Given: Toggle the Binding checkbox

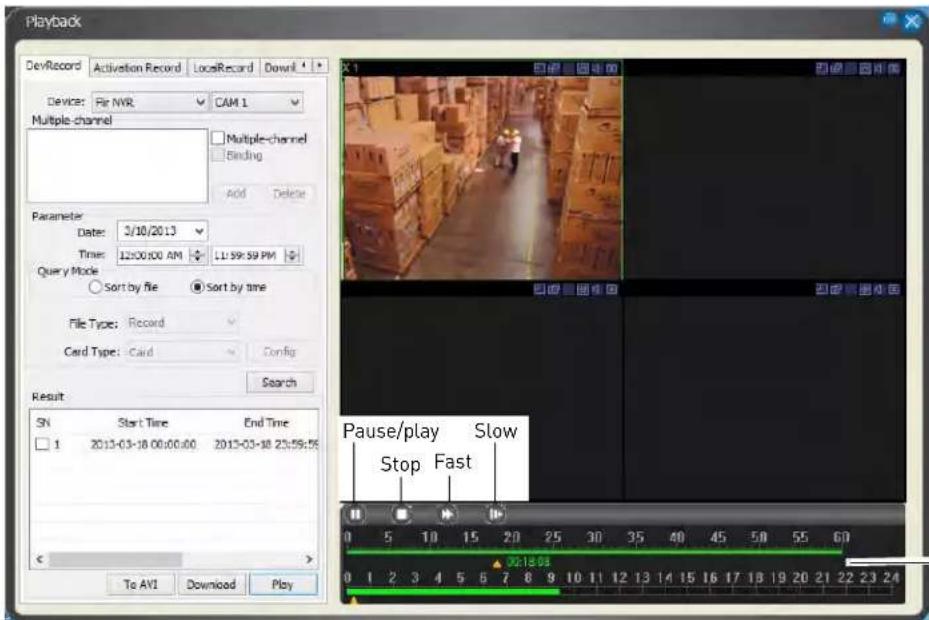Looking at the screenshot, I should tap(218, 155).
